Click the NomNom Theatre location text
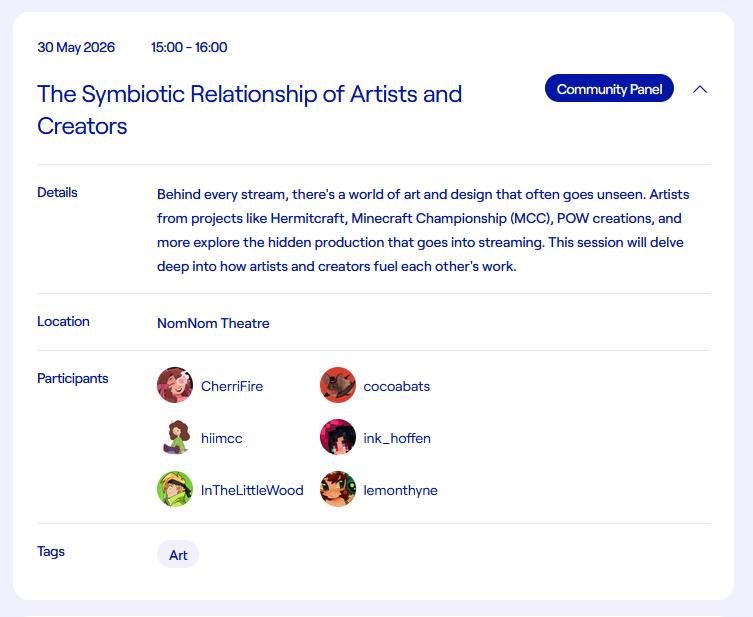The width and height of the screenshot is (753, 617). coord(213,323)
